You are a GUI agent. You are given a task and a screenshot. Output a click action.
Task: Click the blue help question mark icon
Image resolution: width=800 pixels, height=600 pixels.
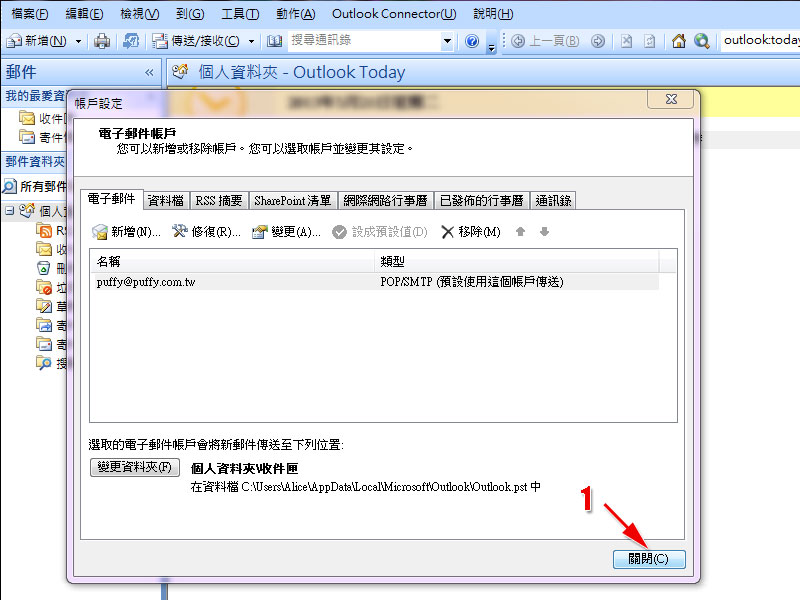pyautogui.click(x=472, y=41)
